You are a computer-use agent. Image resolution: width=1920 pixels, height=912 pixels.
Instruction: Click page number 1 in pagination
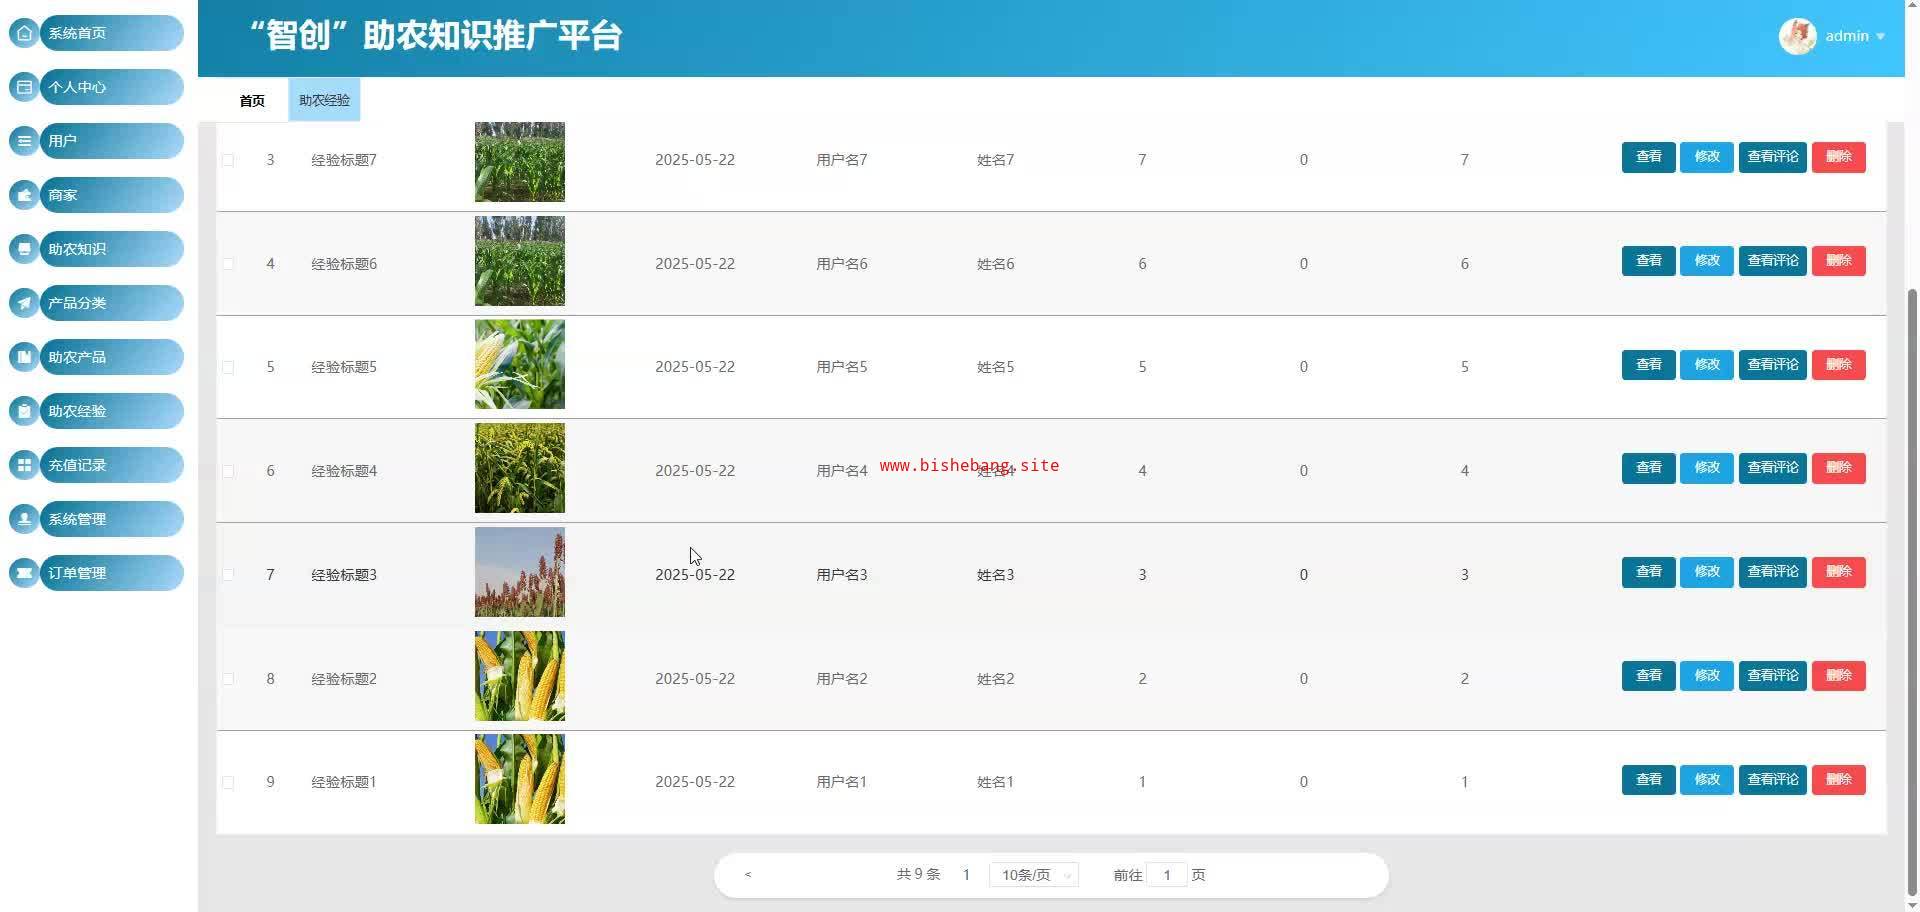point(966,875)
